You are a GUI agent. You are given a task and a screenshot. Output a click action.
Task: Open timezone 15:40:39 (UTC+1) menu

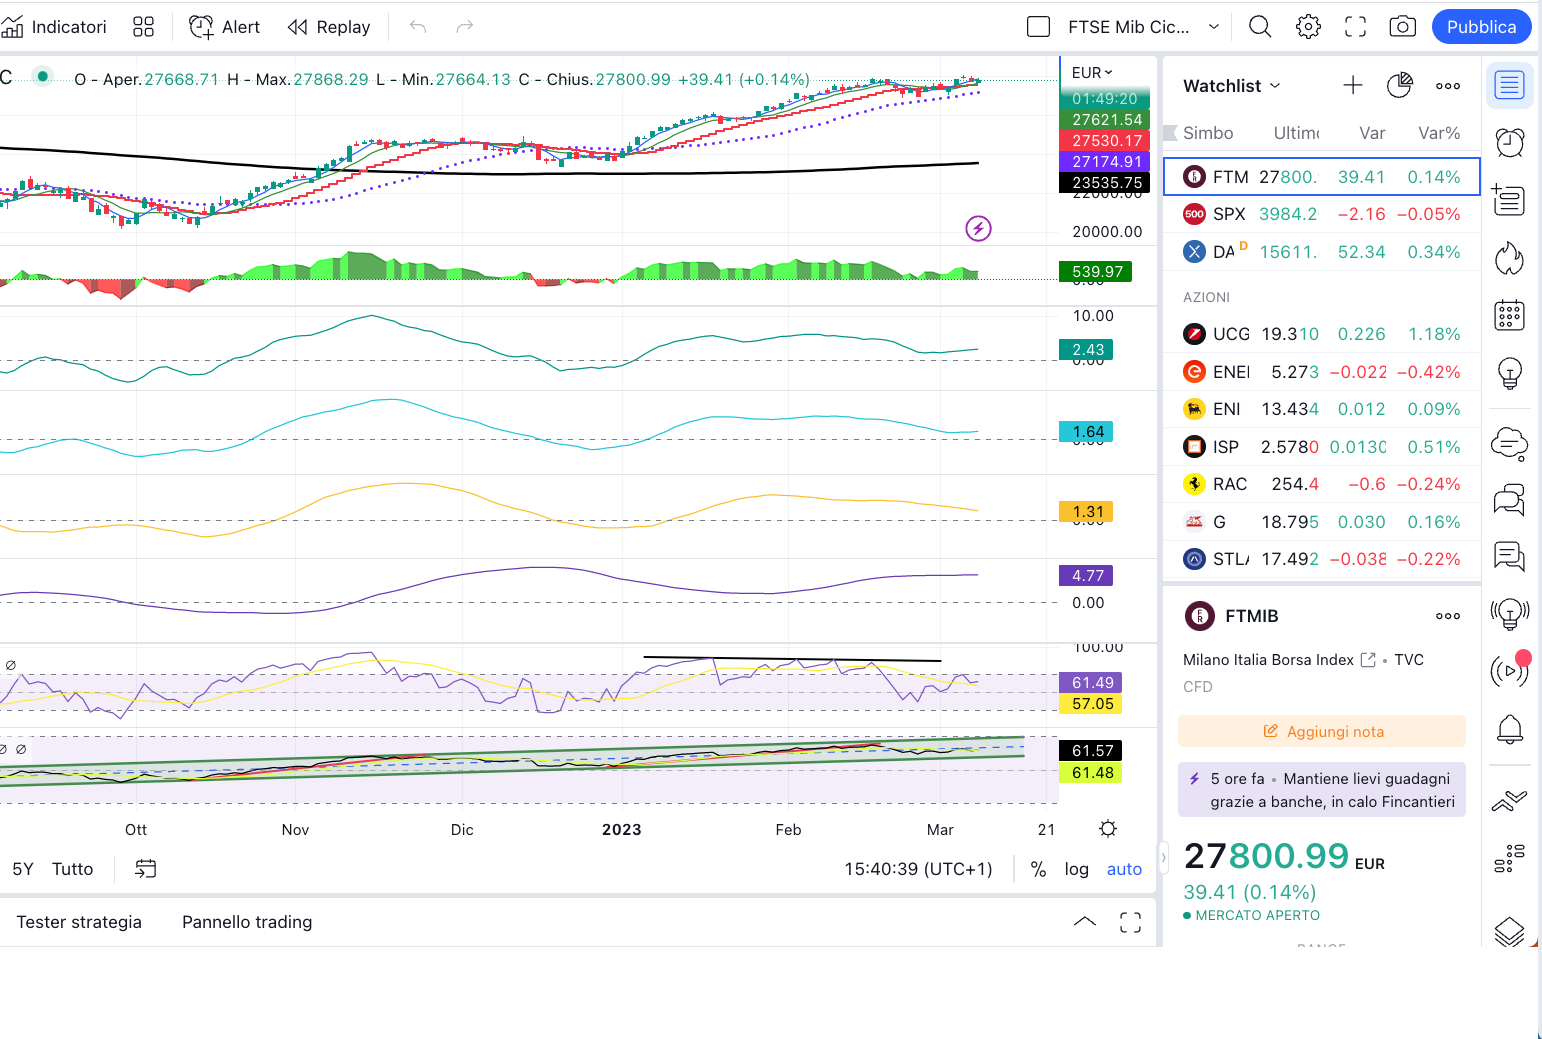(918, 869)
